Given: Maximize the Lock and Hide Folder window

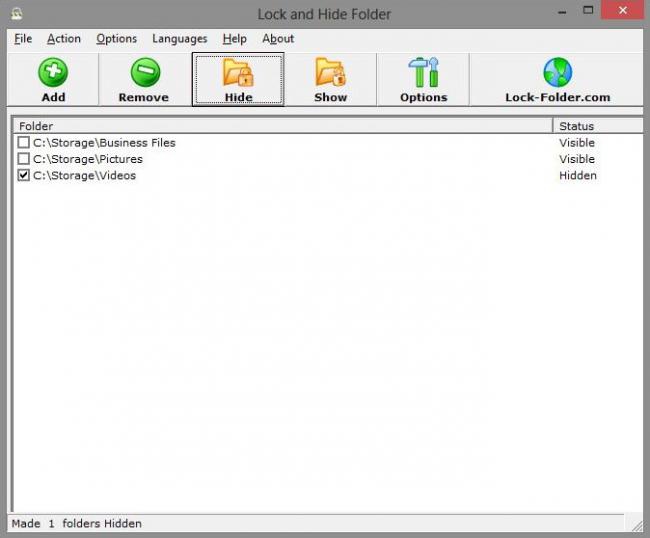Looking at the screenshot, I should (x=588, y=10).
